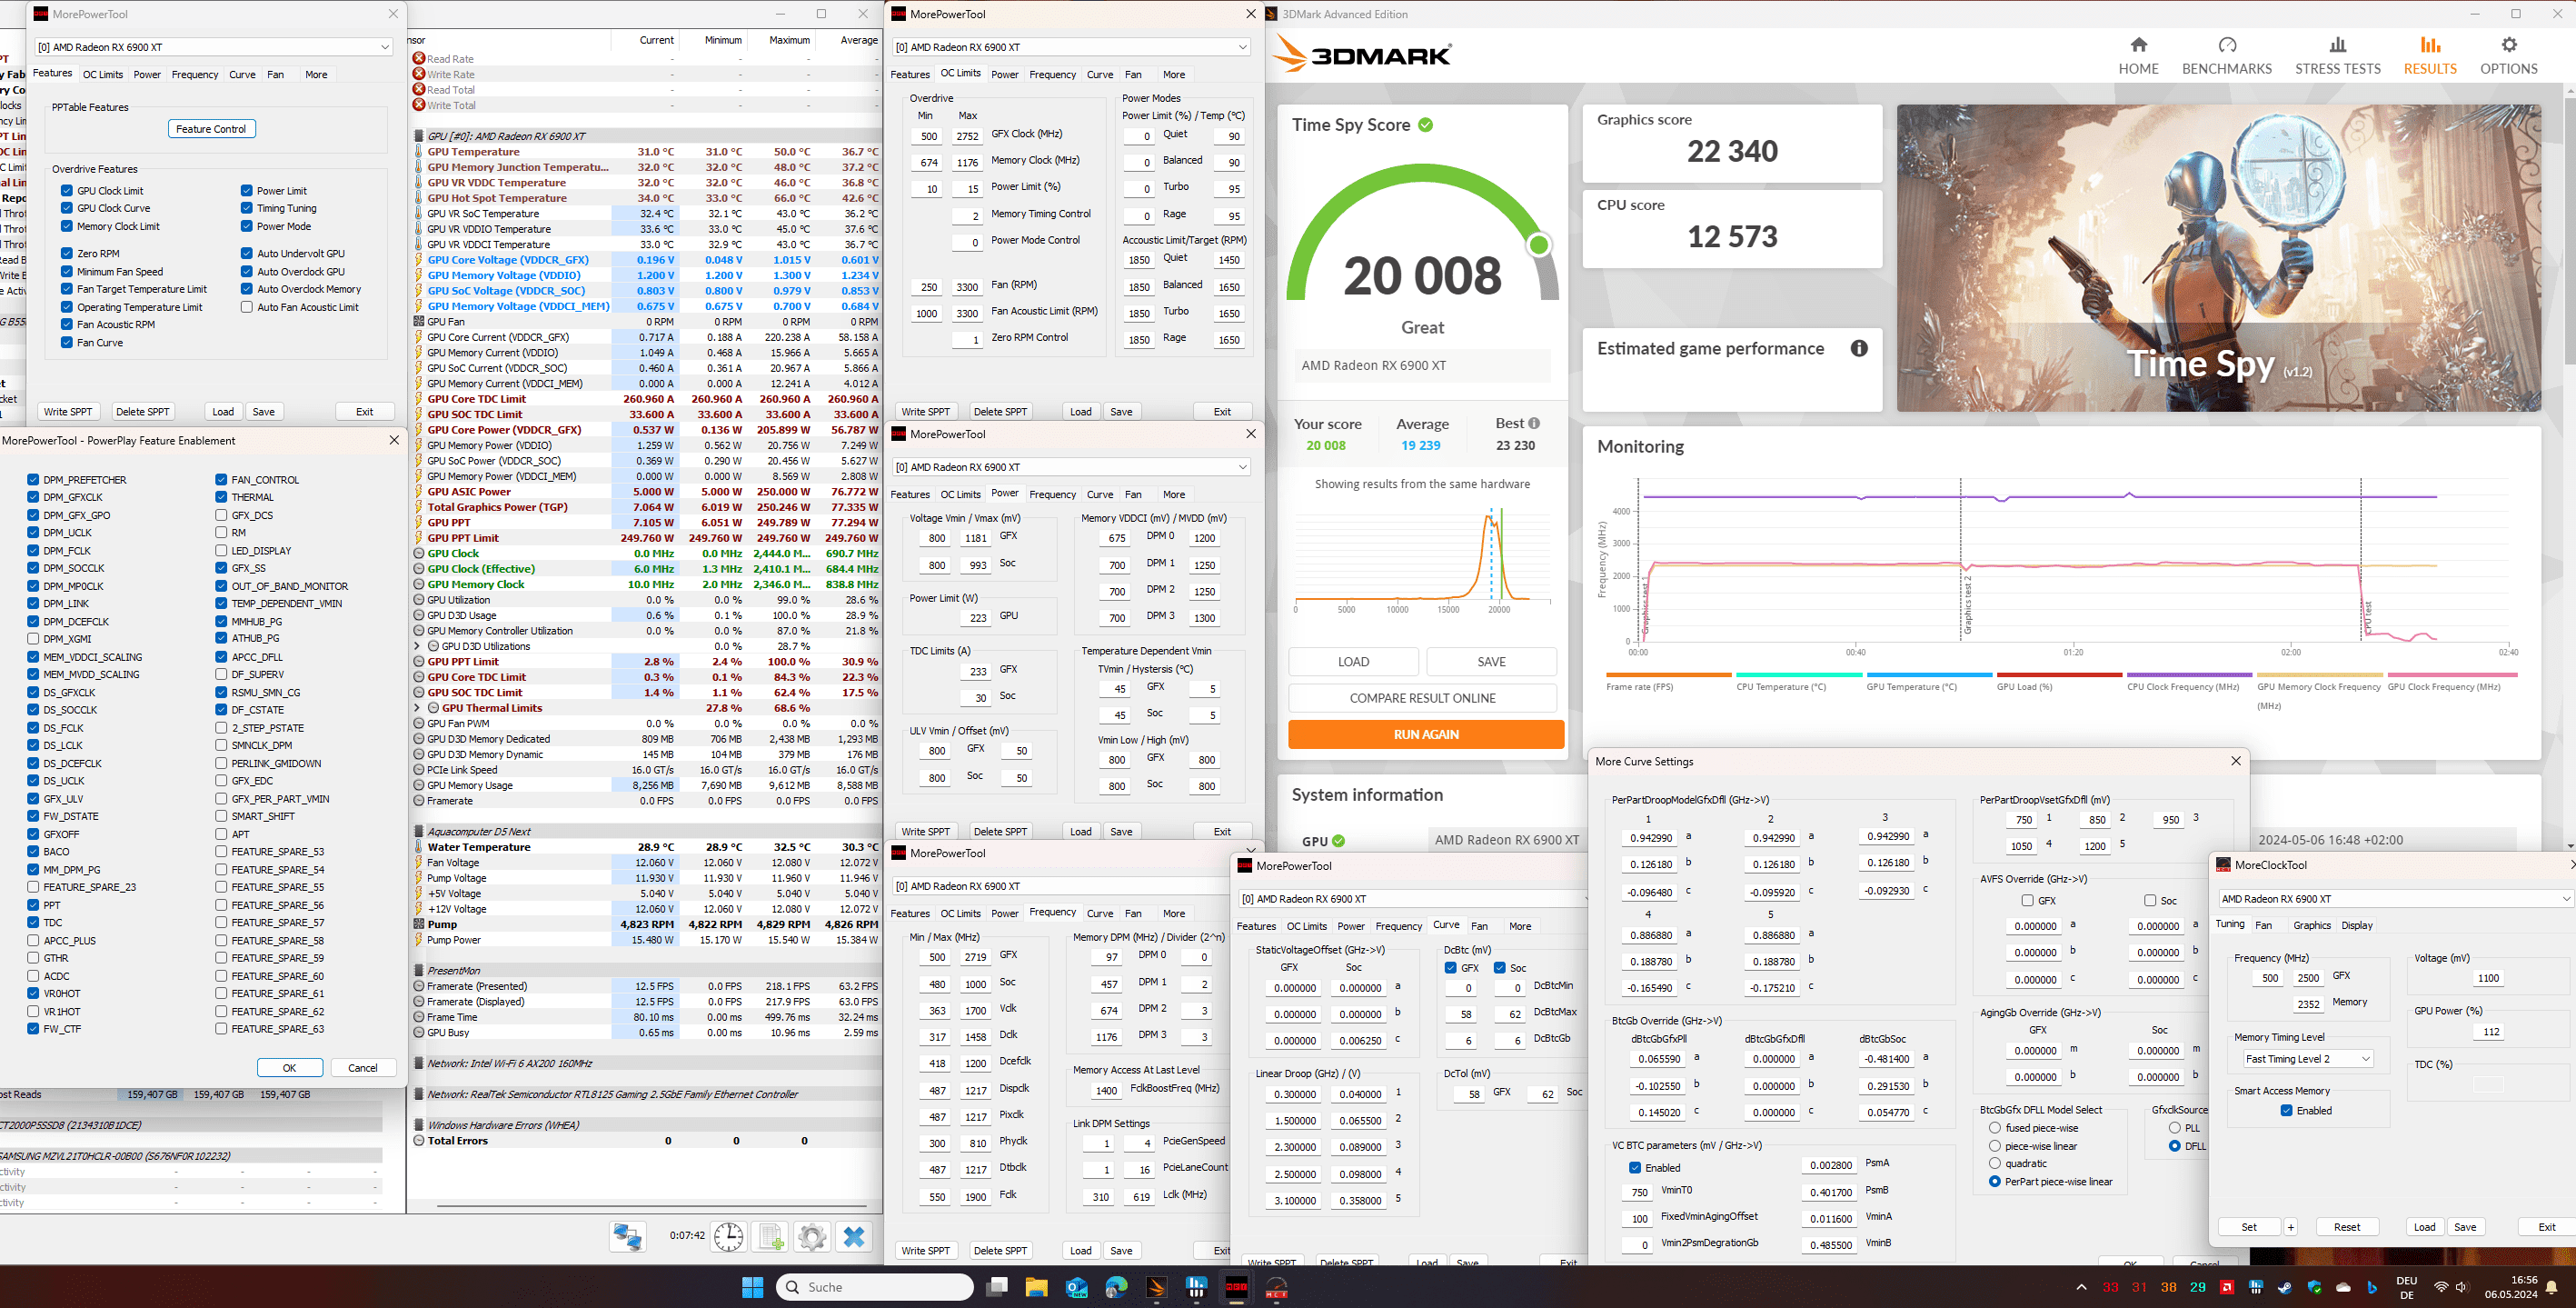Toggle Smart Access Memory Enabled checkbox
Viewport: 2576px width, 1308px height.
pos(2286,1110)
